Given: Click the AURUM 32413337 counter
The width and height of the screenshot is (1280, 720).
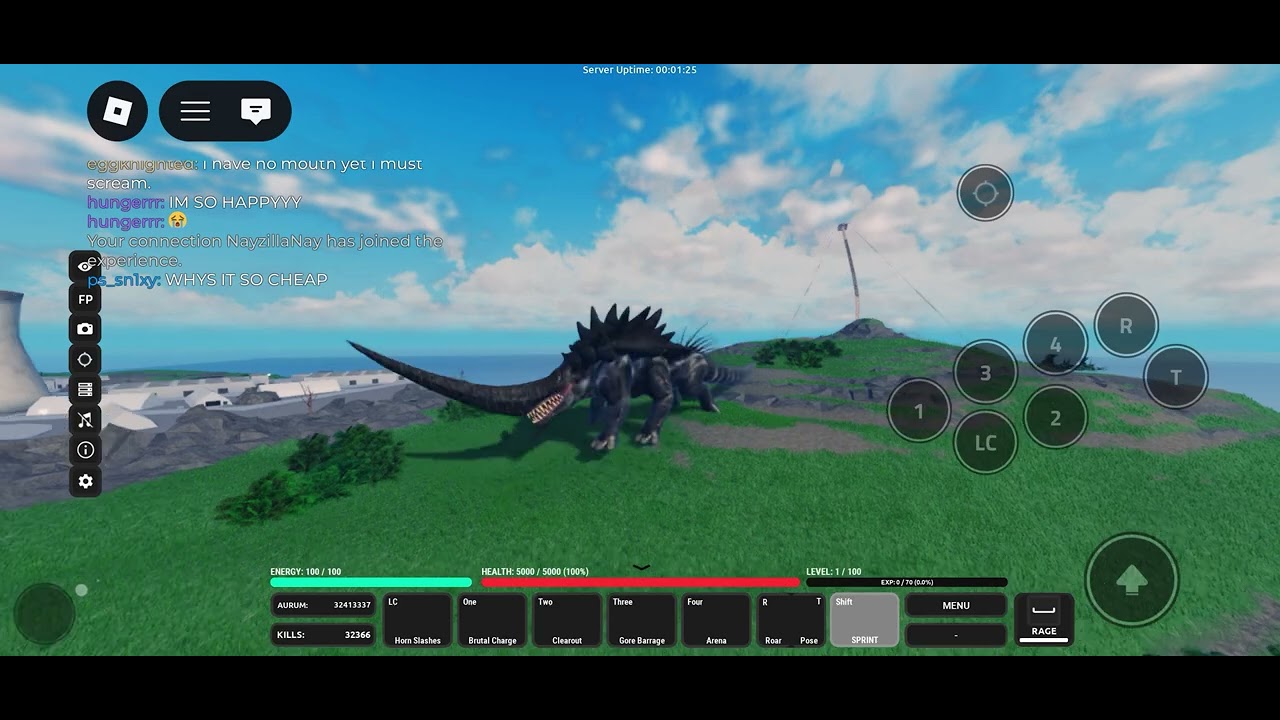Looking at the screenshot, I should 323,605.
